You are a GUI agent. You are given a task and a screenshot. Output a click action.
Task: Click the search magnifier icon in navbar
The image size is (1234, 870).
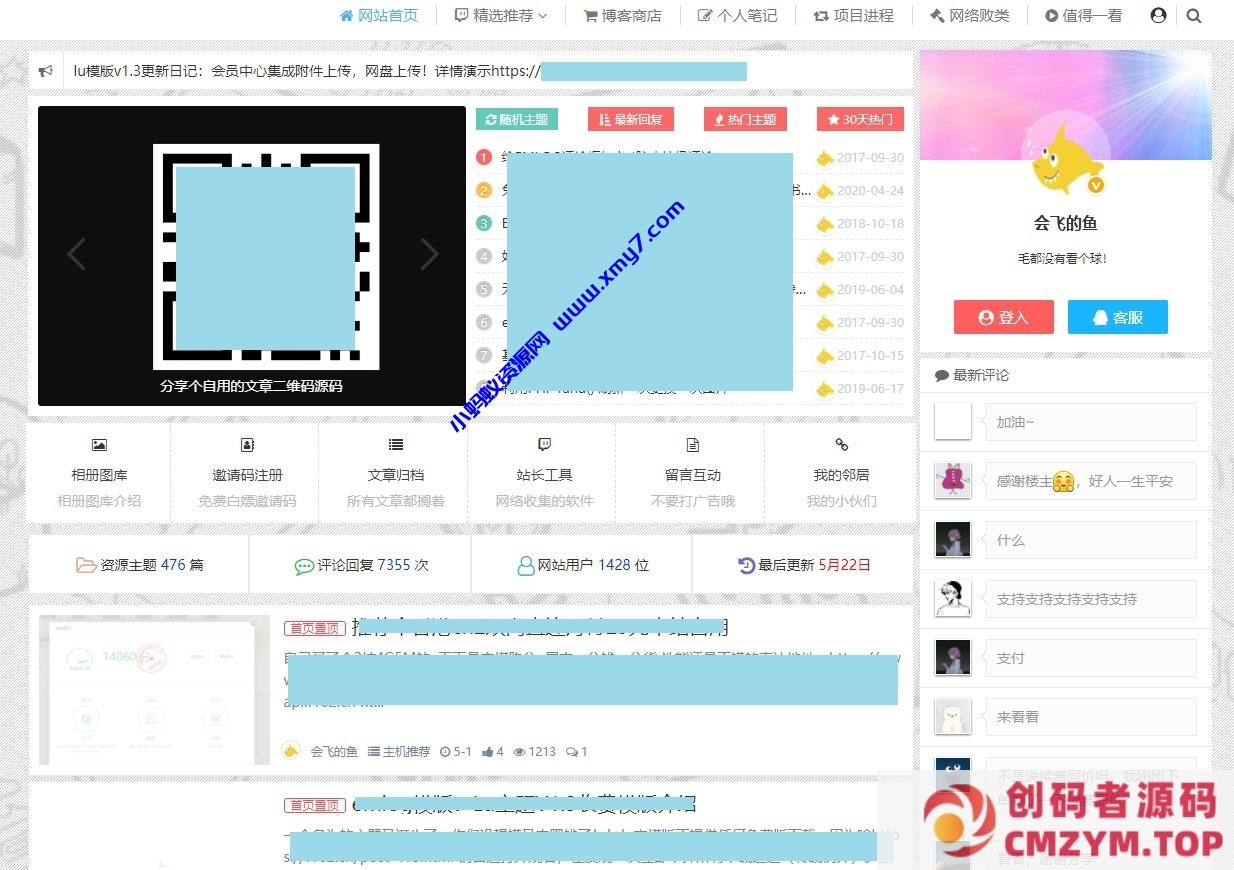[1194, 15]
